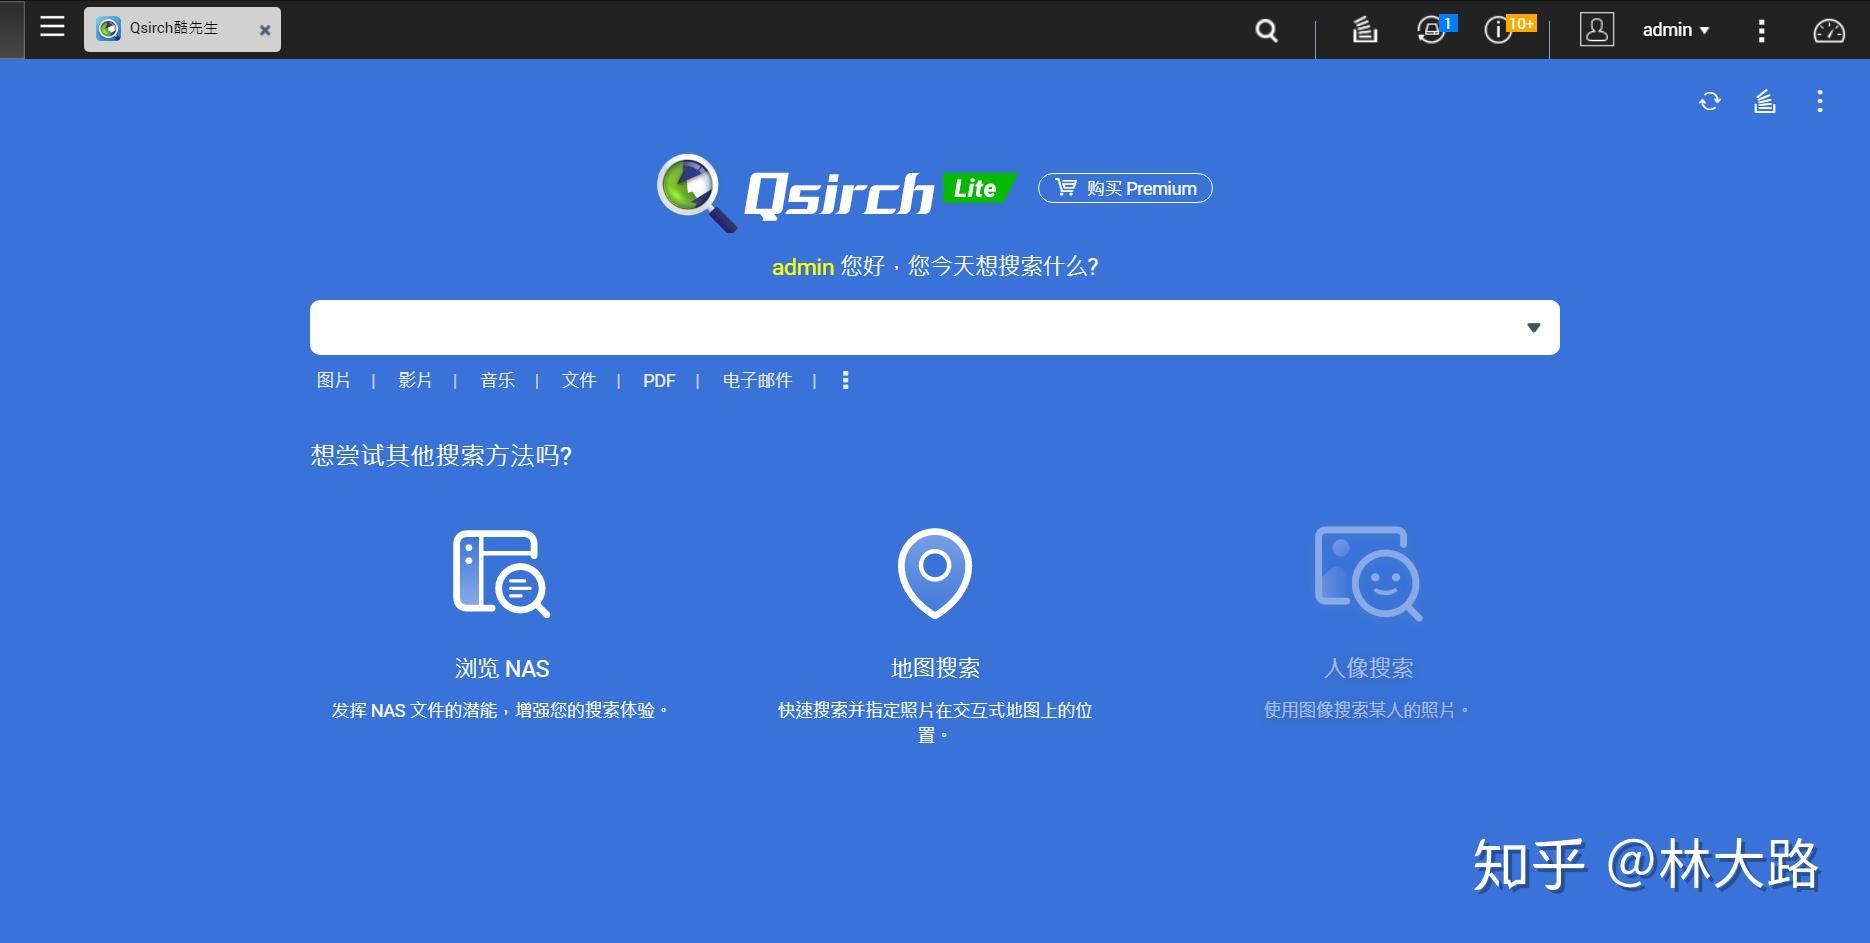Screen dimensions: 1870x943
Task: Open the top bar search icon
Action: point(1266,30)
